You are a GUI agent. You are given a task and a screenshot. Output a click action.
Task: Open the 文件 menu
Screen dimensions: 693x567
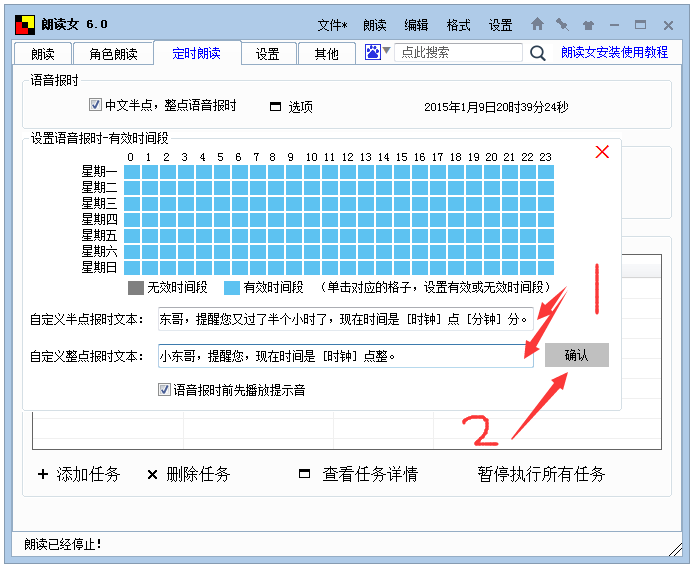click(332, 25)
